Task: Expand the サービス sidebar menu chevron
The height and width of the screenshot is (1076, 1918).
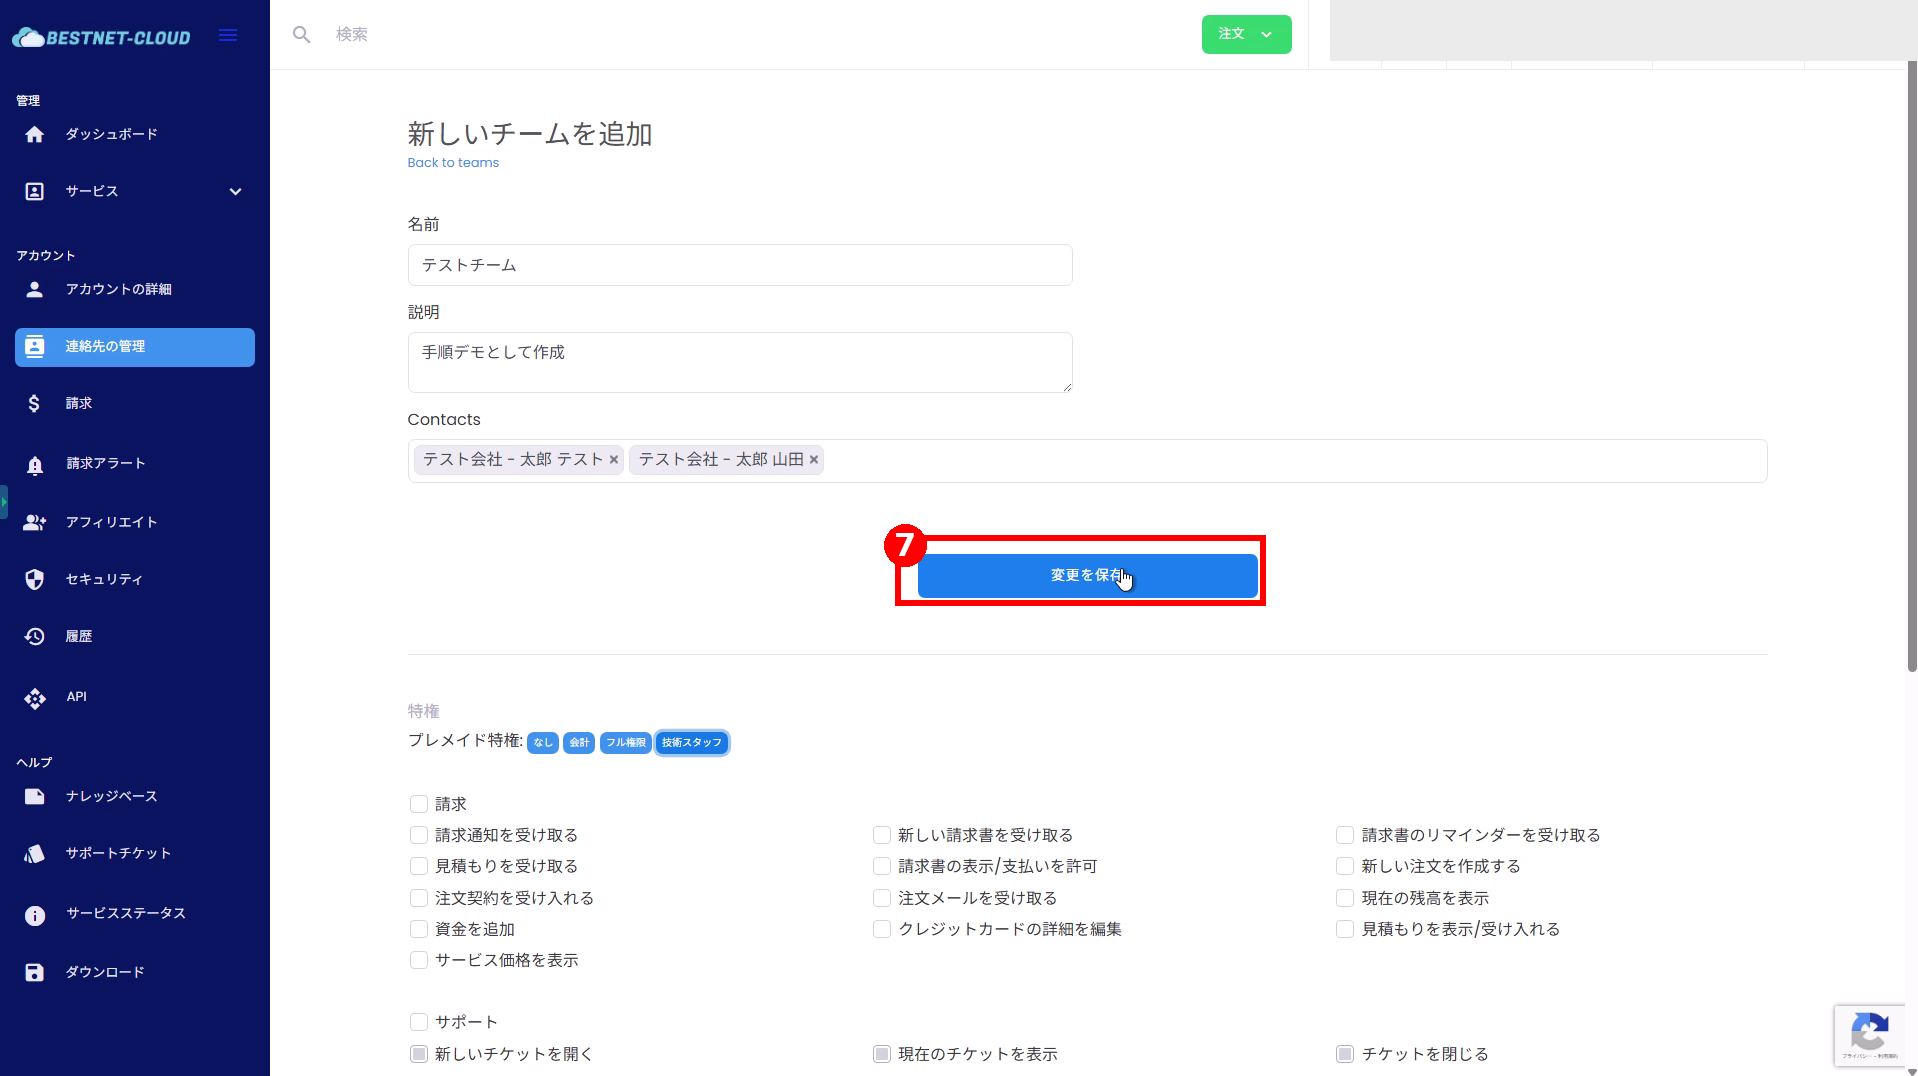Action: coord(236,192)
